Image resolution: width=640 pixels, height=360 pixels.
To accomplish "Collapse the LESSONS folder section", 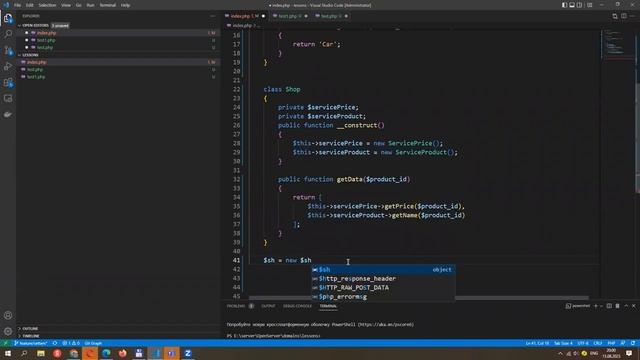I will coord(30,55).
